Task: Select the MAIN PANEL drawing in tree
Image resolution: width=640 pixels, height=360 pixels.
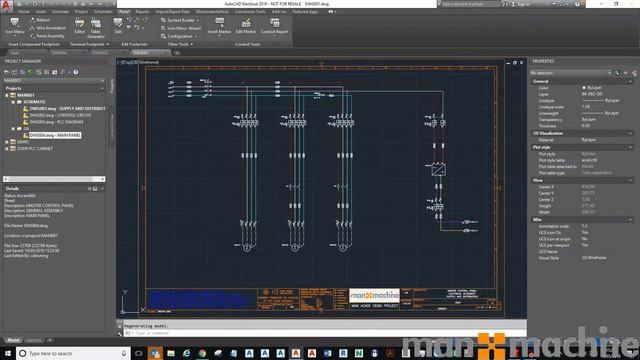Action: coord(55,135)
